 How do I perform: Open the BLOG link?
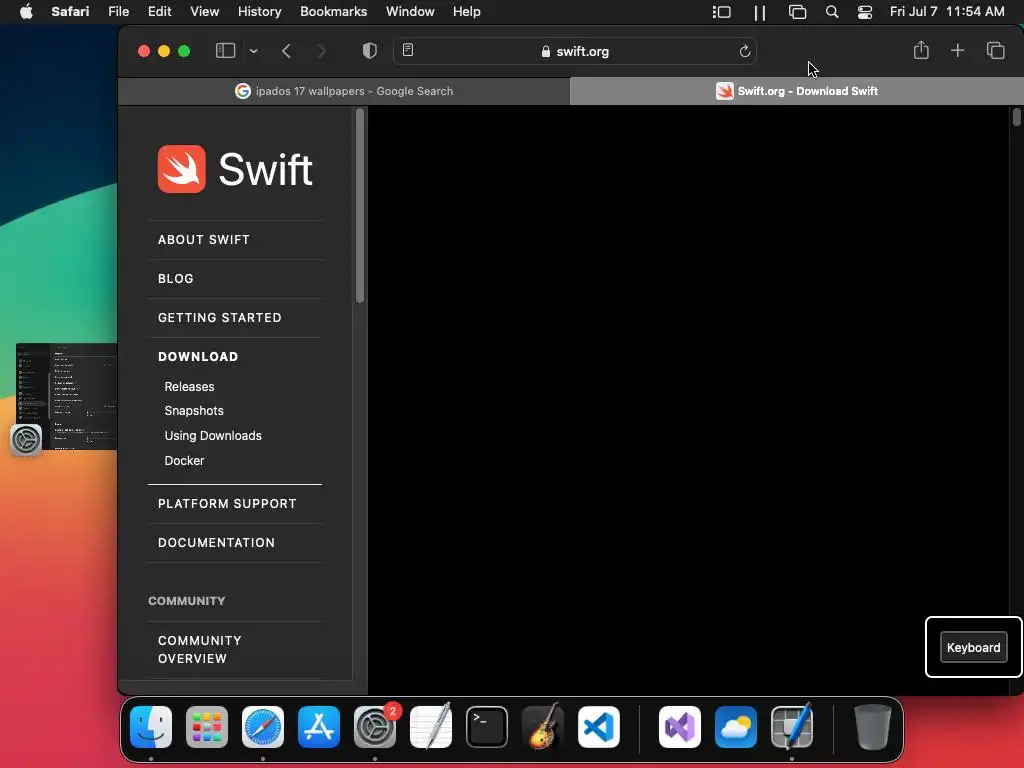click(176, 279)
